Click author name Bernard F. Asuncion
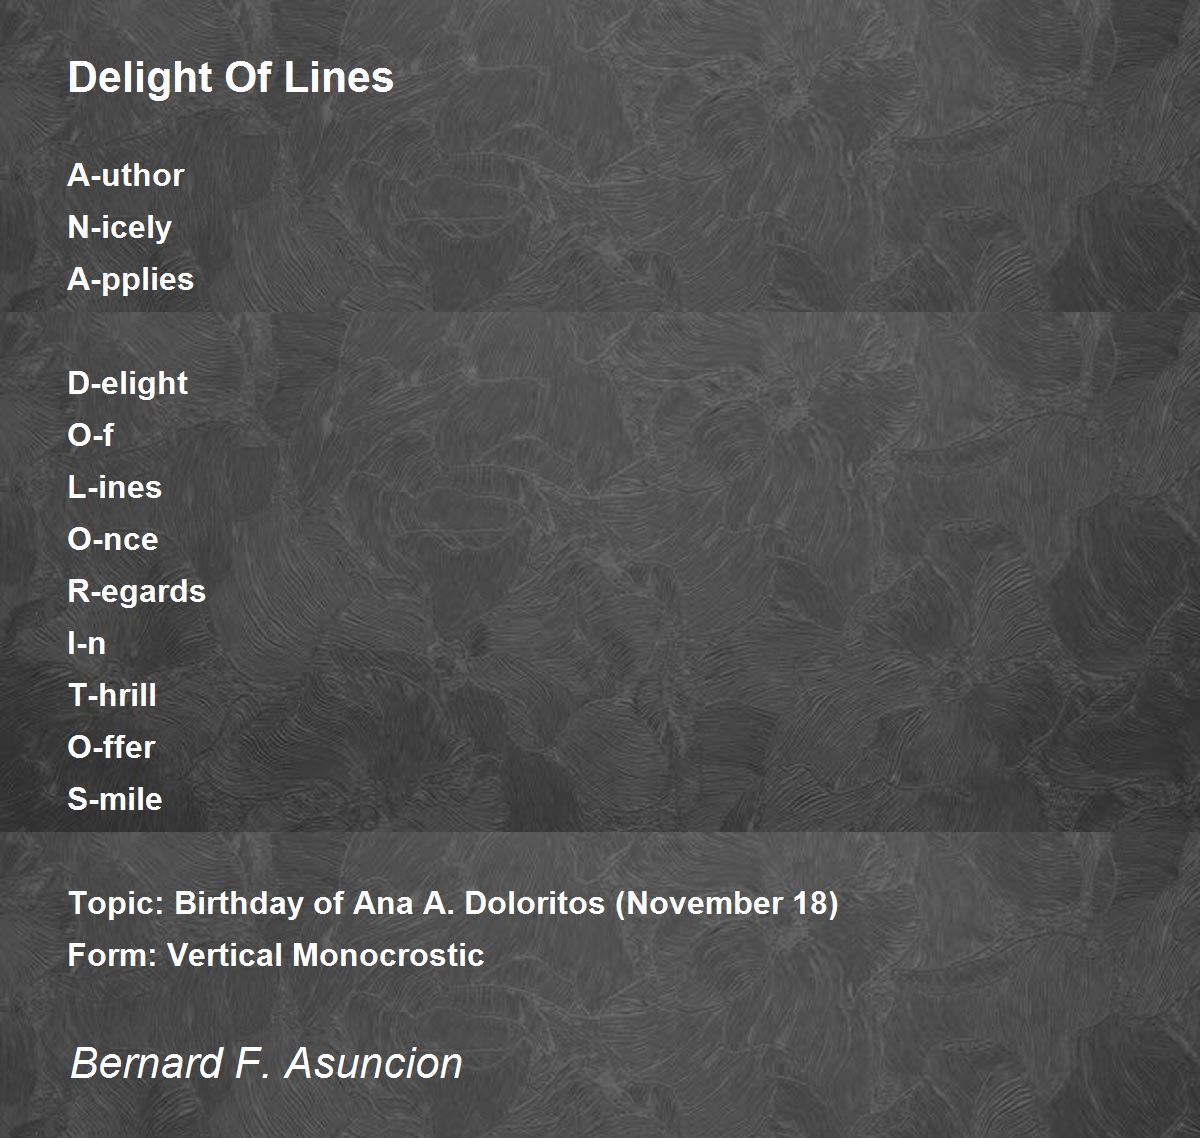This screenshot has height=1138, width=1200. click(267, 1063)
